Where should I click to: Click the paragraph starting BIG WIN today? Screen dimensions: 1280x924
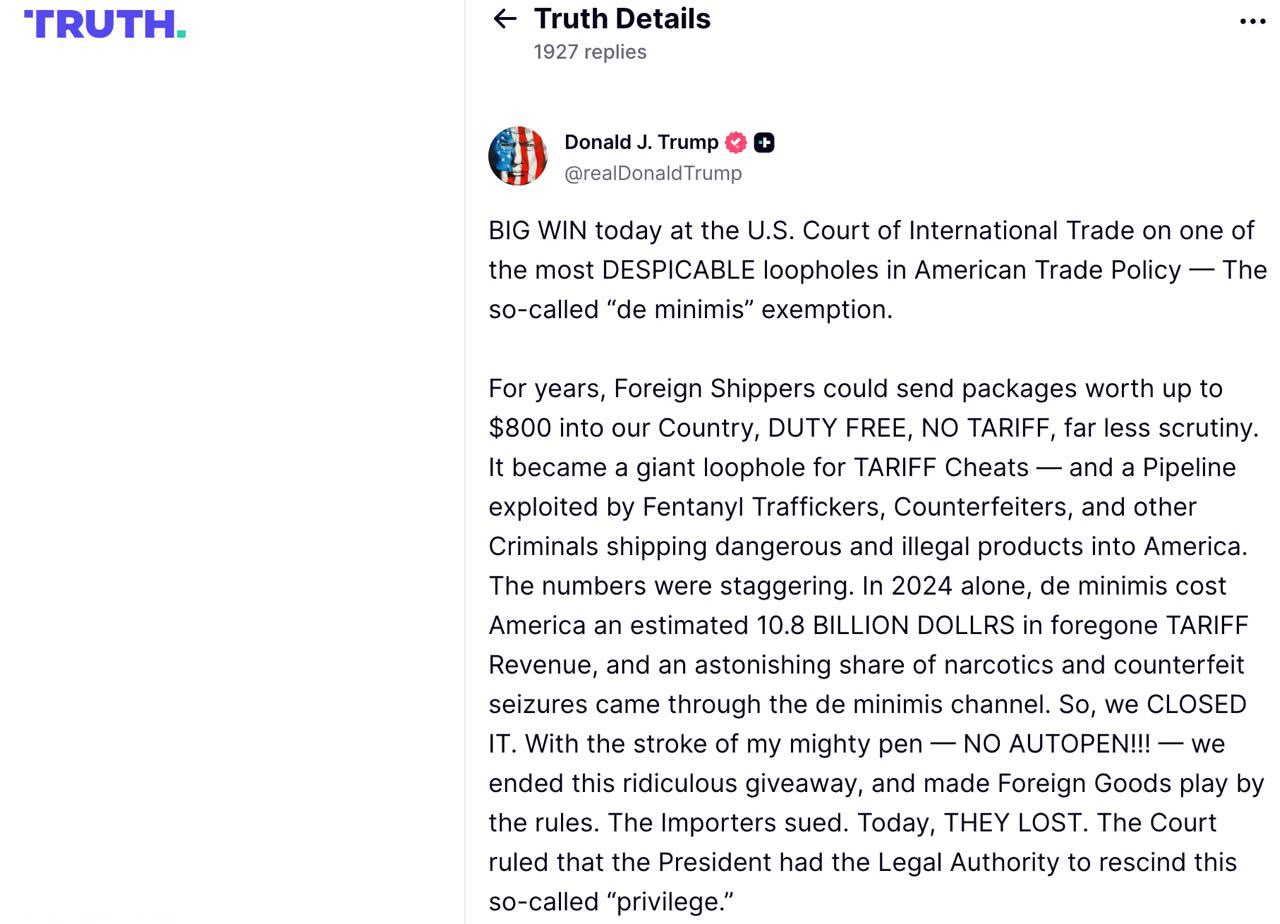coord(878,270)
